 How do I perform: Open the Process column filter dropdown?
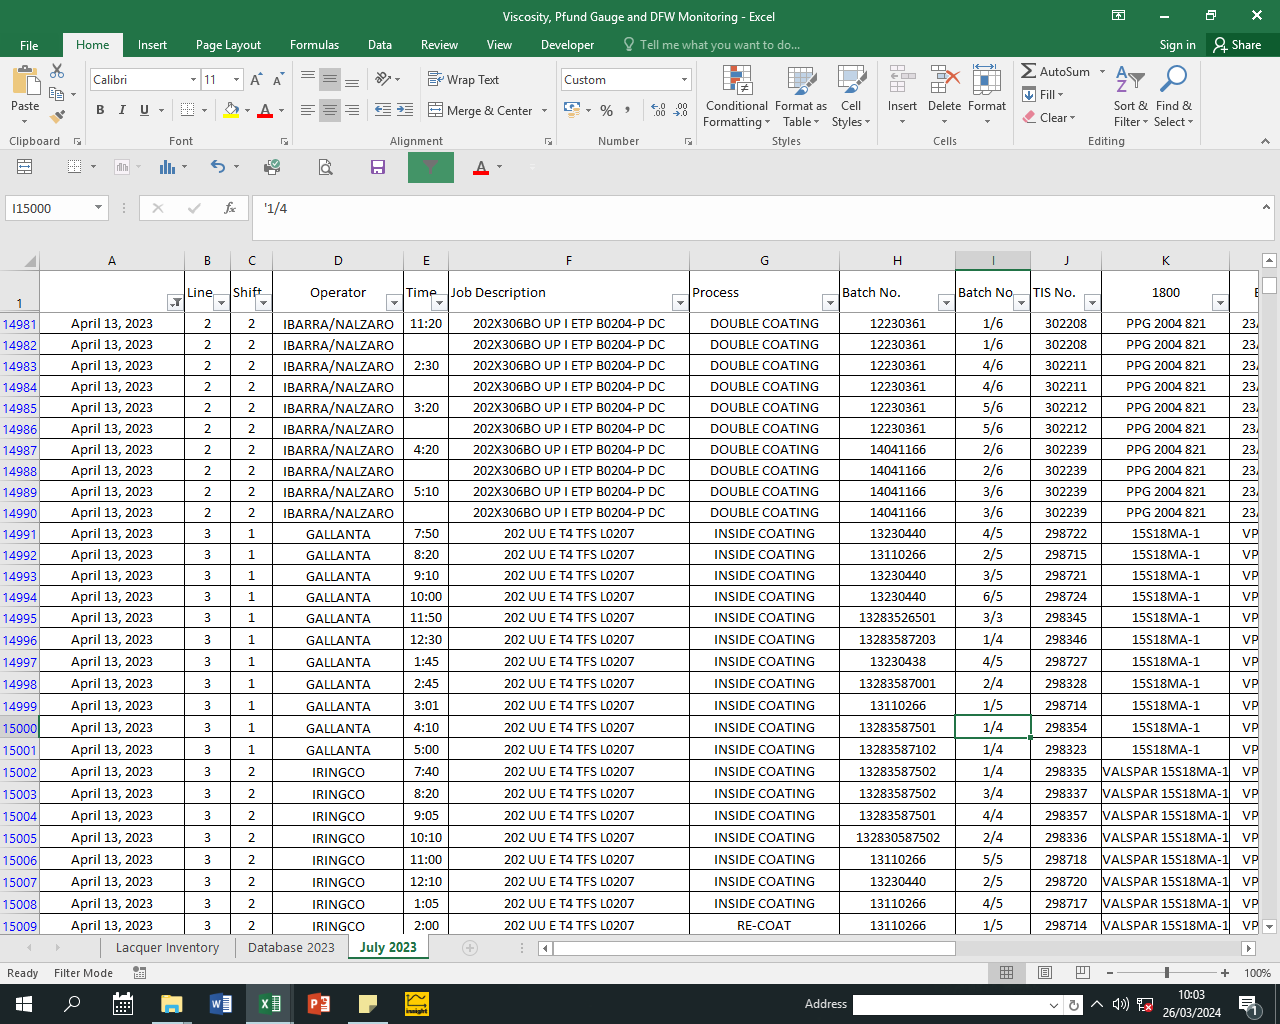[x=830, y=302]
